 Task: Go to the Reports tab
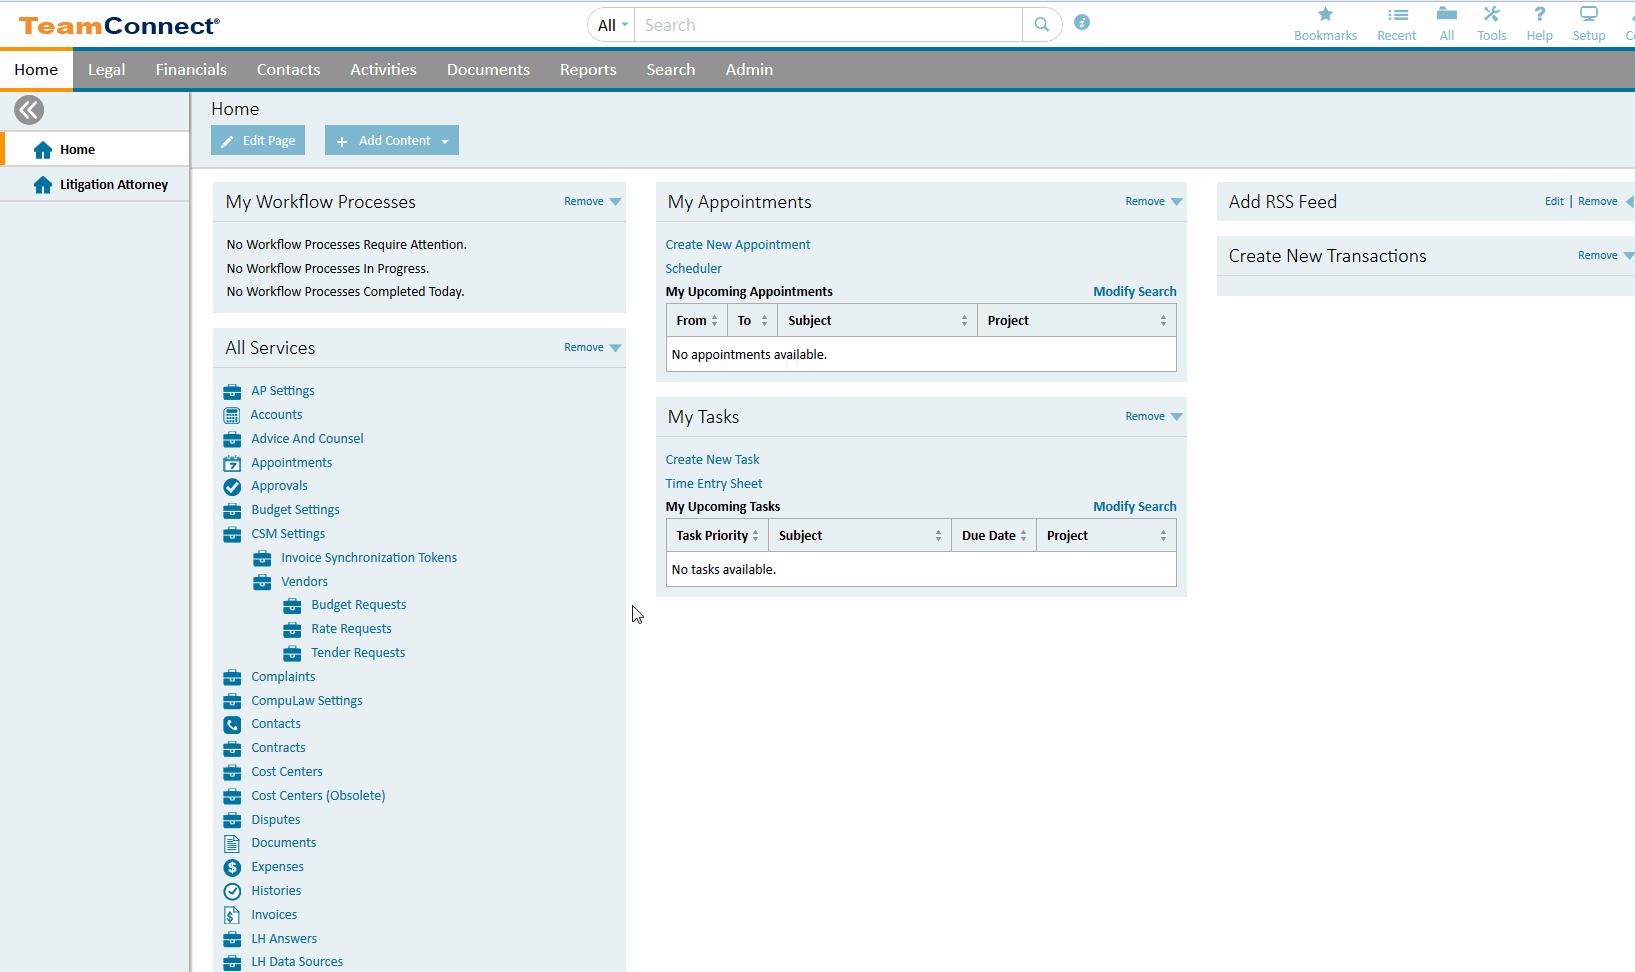pos(588,70)
